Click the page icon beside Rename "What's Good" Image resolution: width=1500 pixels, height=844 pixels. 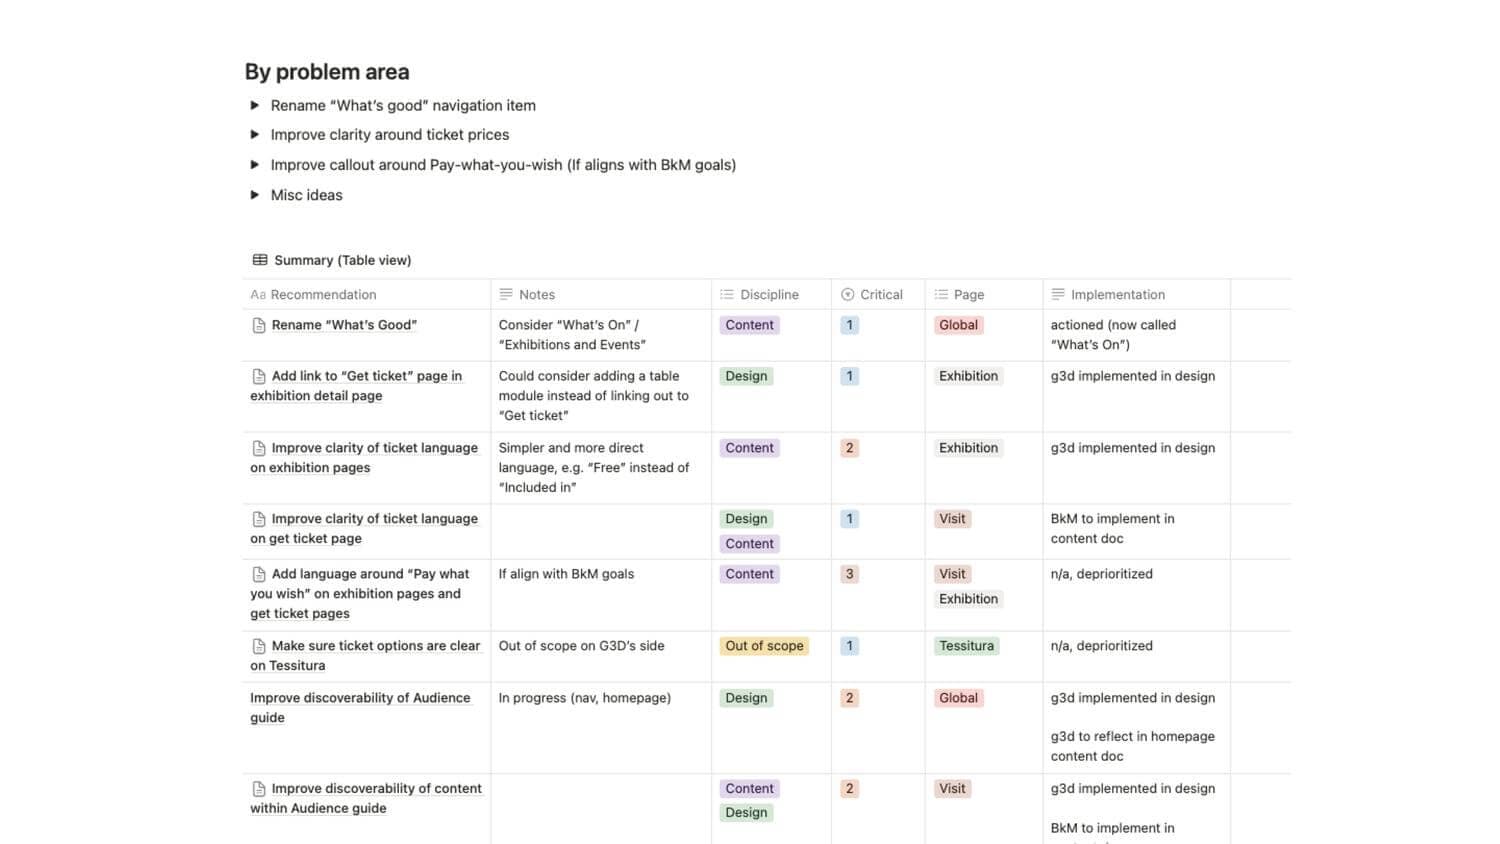coord(259,325)
